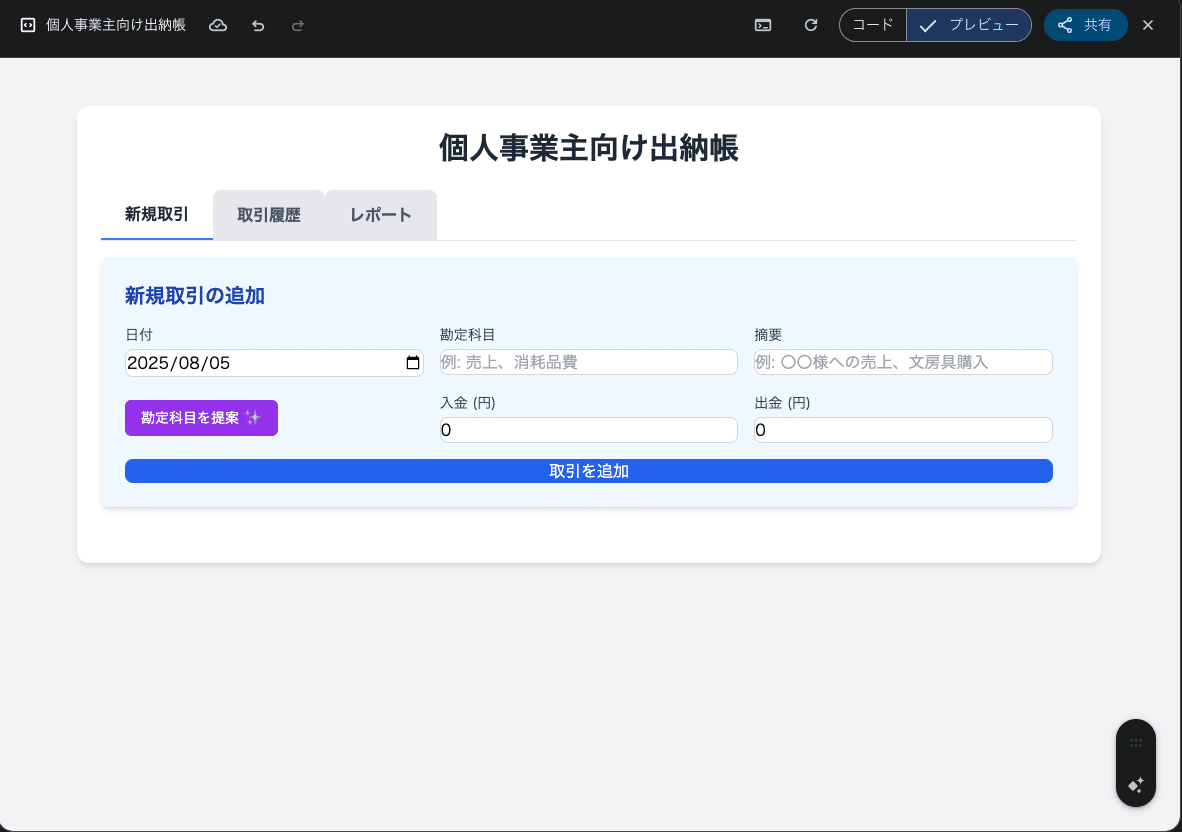Viewport: 1182px width, 832px height.
Task: Click the code brackets icon beside title
Action: (x=28, y=25)
